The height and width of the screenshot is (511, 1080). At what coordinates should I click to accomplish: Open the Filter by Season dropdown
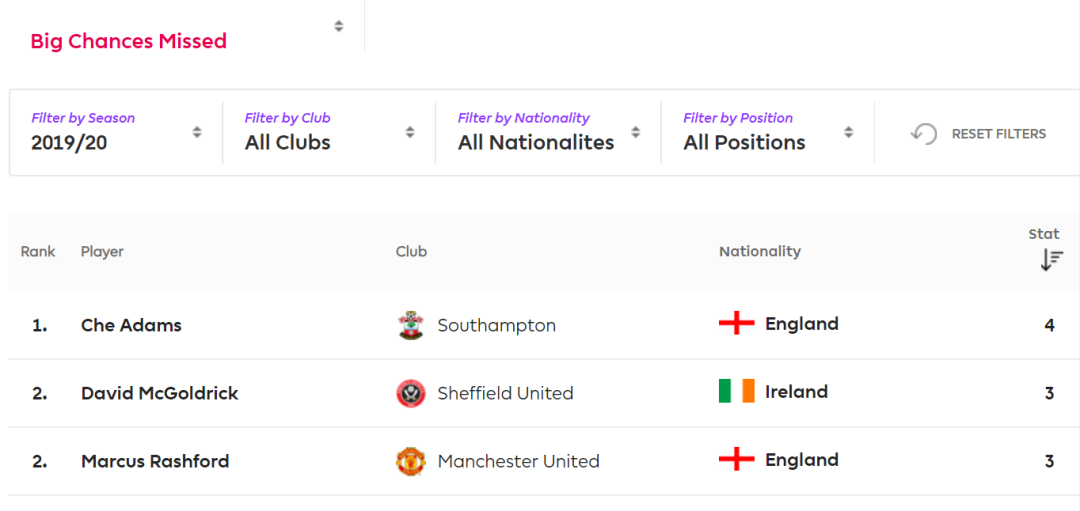pos(116,132)
